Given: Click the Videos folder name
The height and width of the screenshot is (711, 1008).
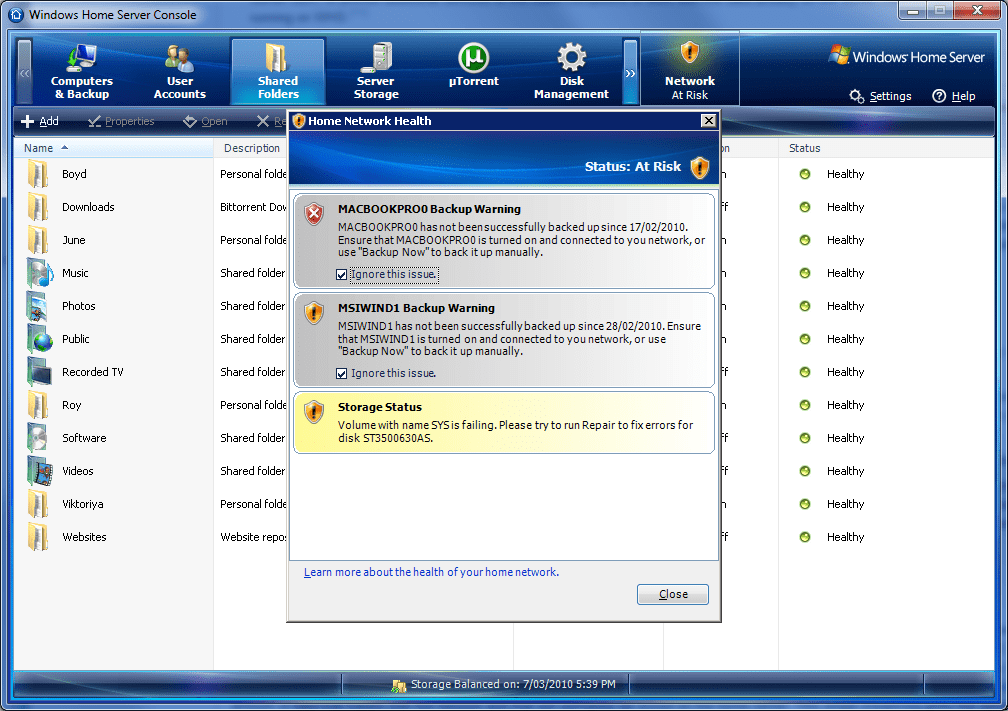Looking at the screenshot, I should click(78, 471).
